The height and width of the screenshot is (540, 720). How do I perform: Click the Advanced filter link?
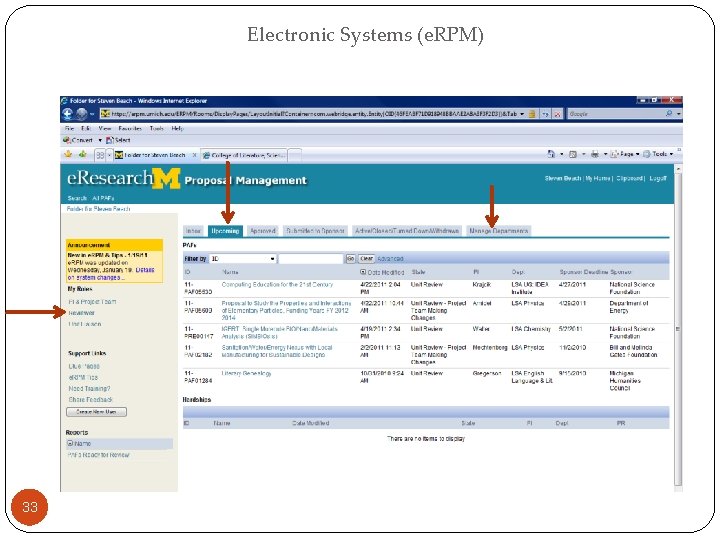(390, 259)
